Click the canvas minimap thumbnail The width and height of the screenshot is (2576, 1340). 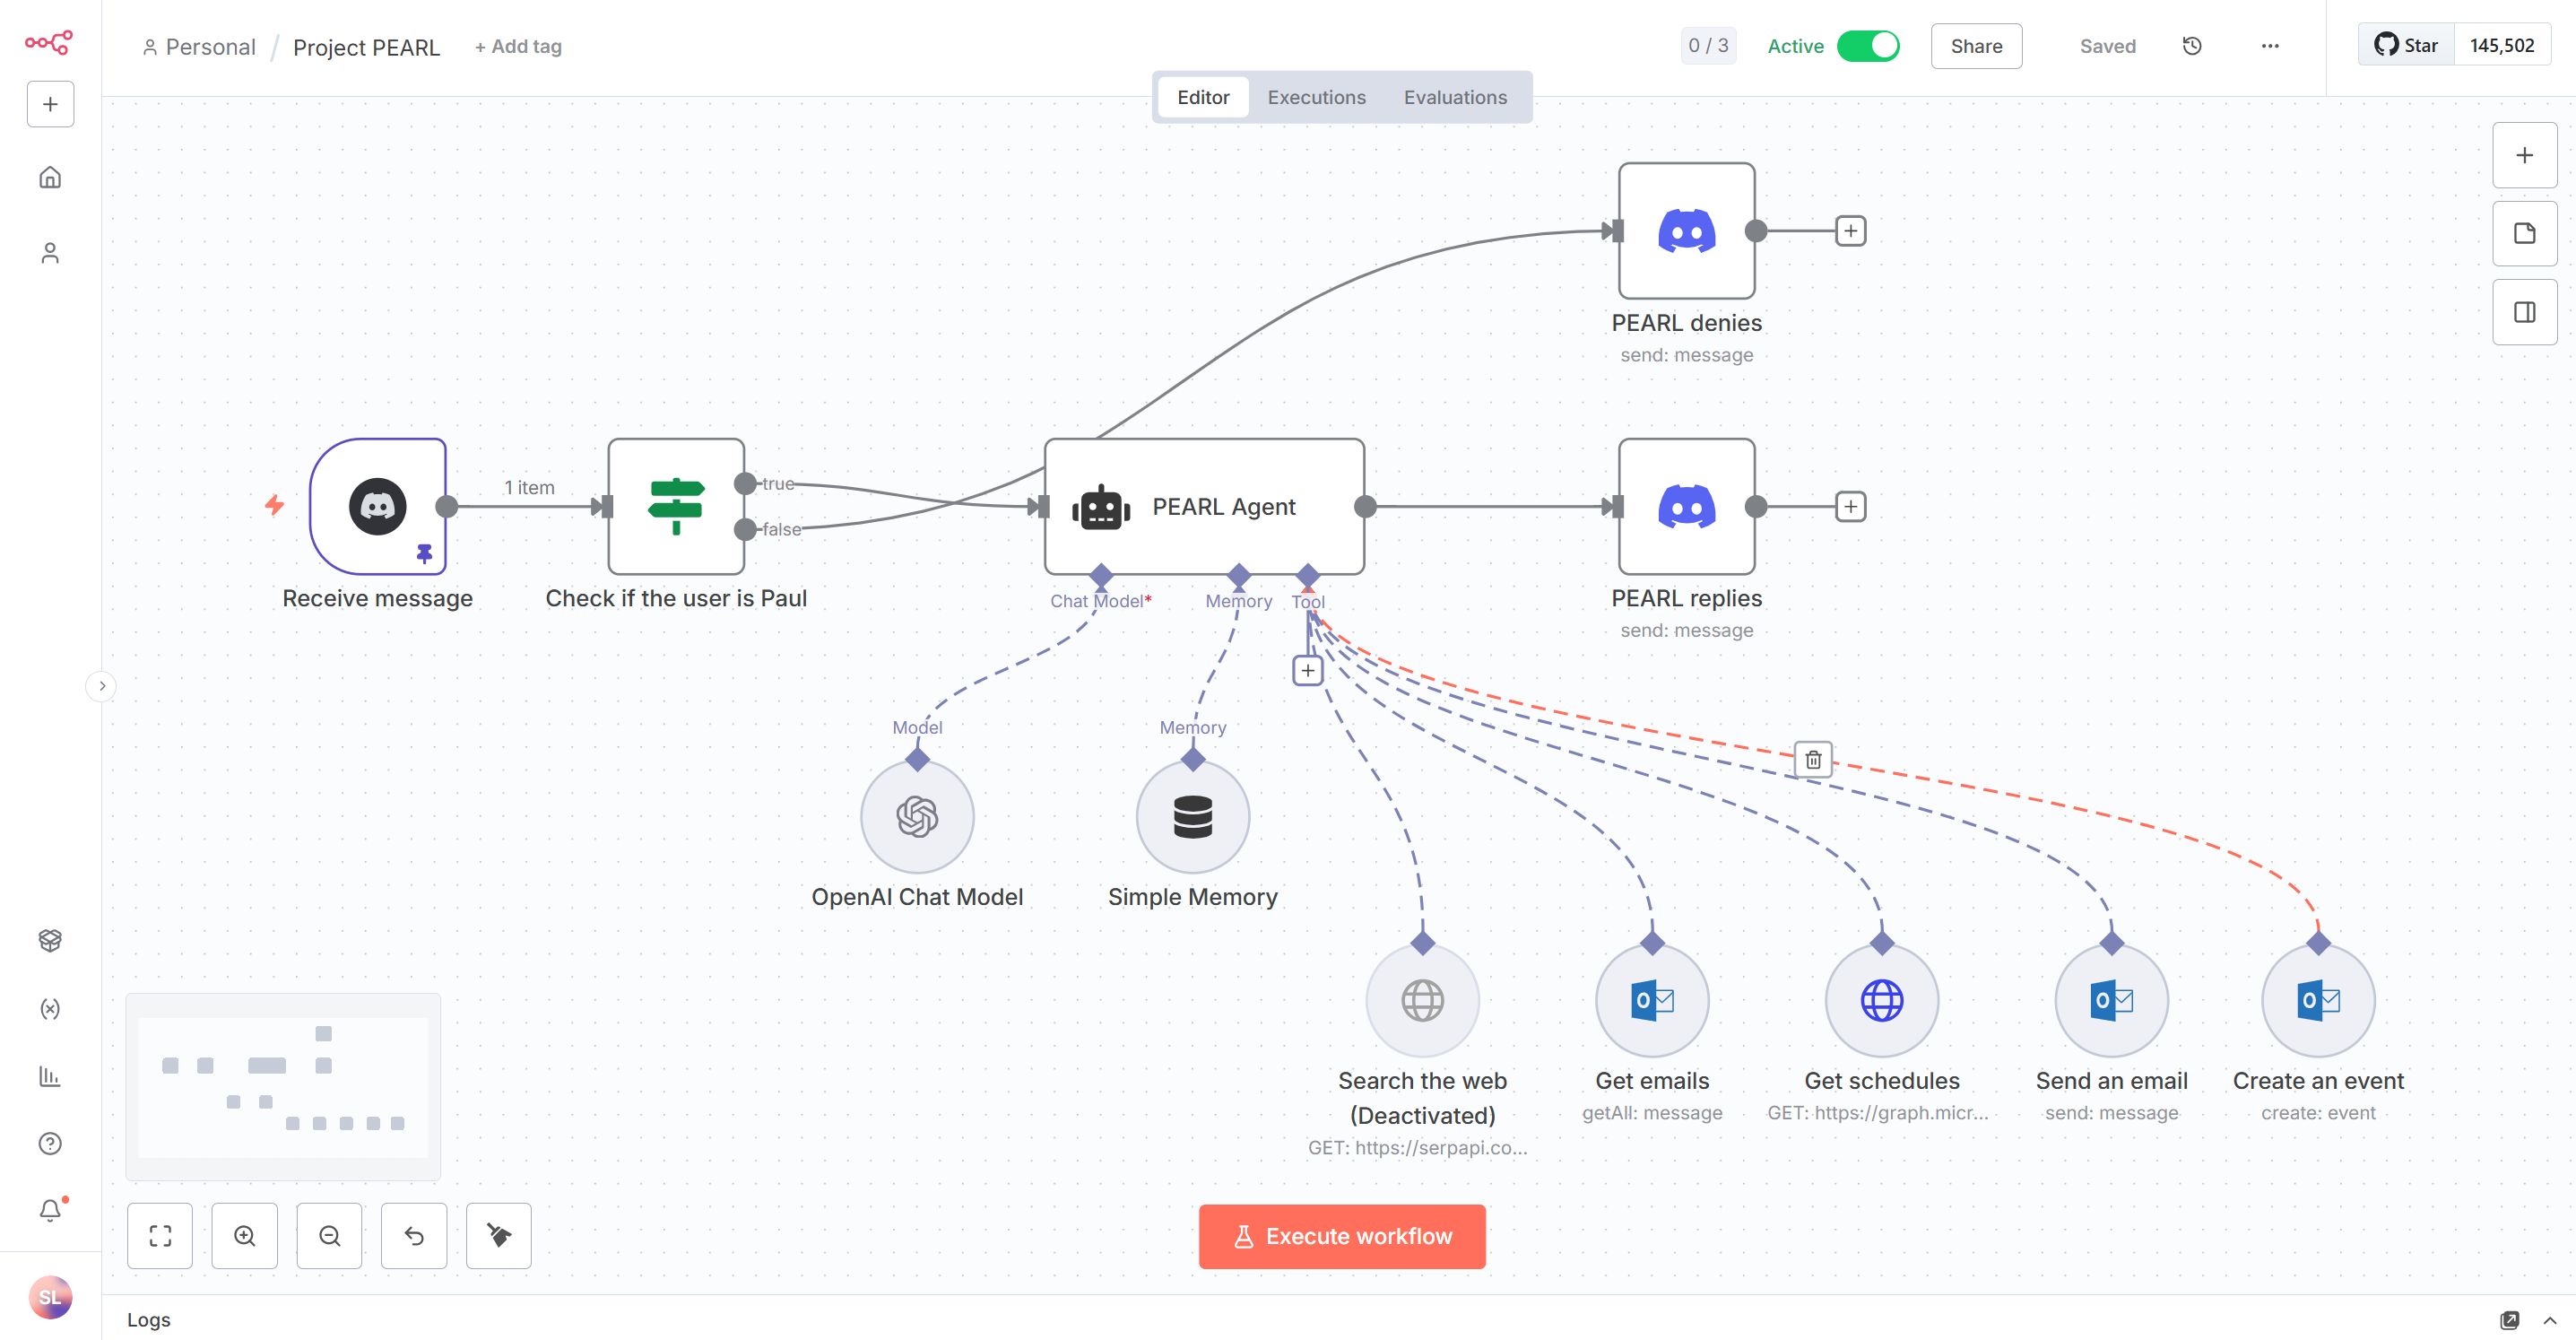(283, 1086)
